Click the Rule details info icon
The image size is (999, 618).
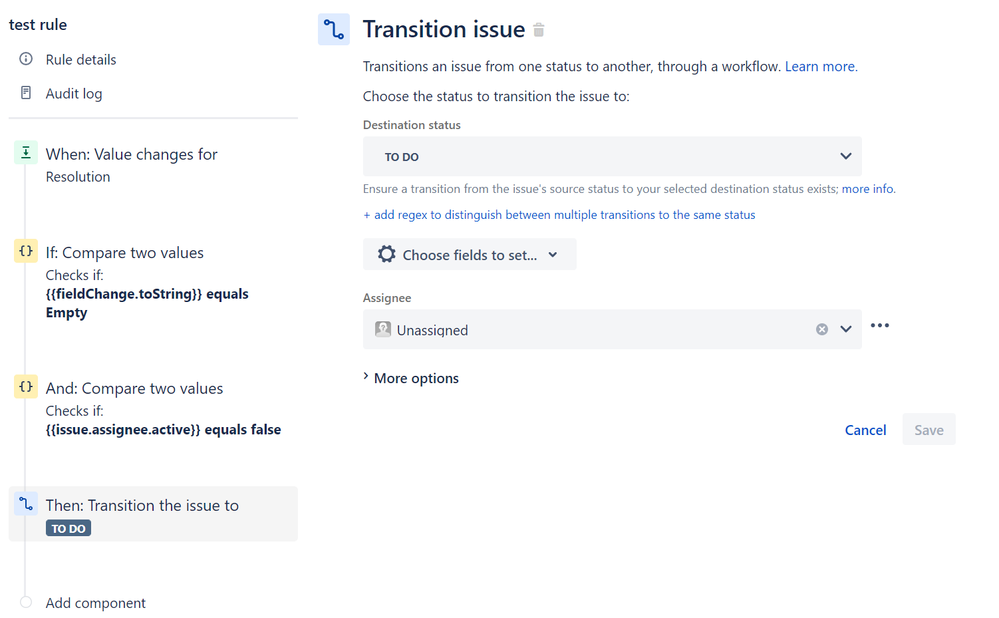click(x=25, y=59)
